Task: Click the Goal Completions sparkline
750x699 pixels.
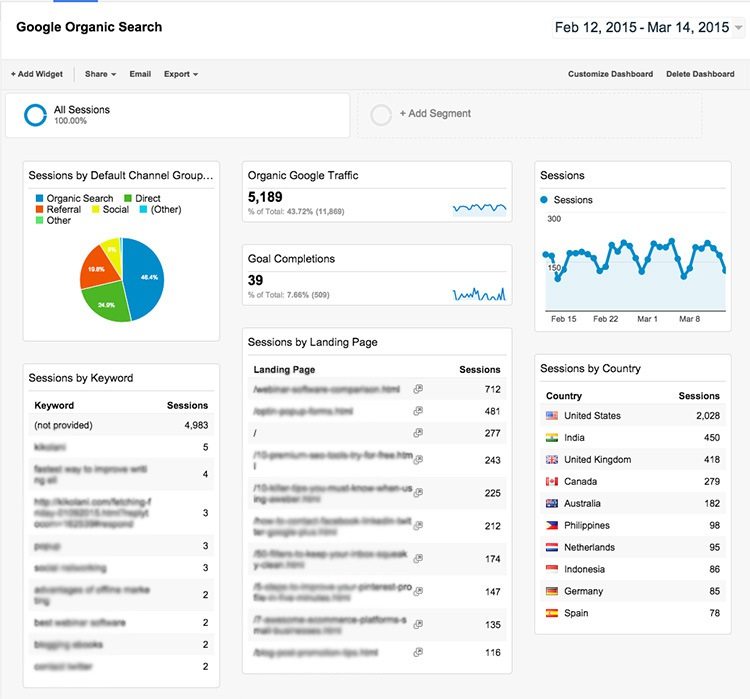Action: pos(479,294)
